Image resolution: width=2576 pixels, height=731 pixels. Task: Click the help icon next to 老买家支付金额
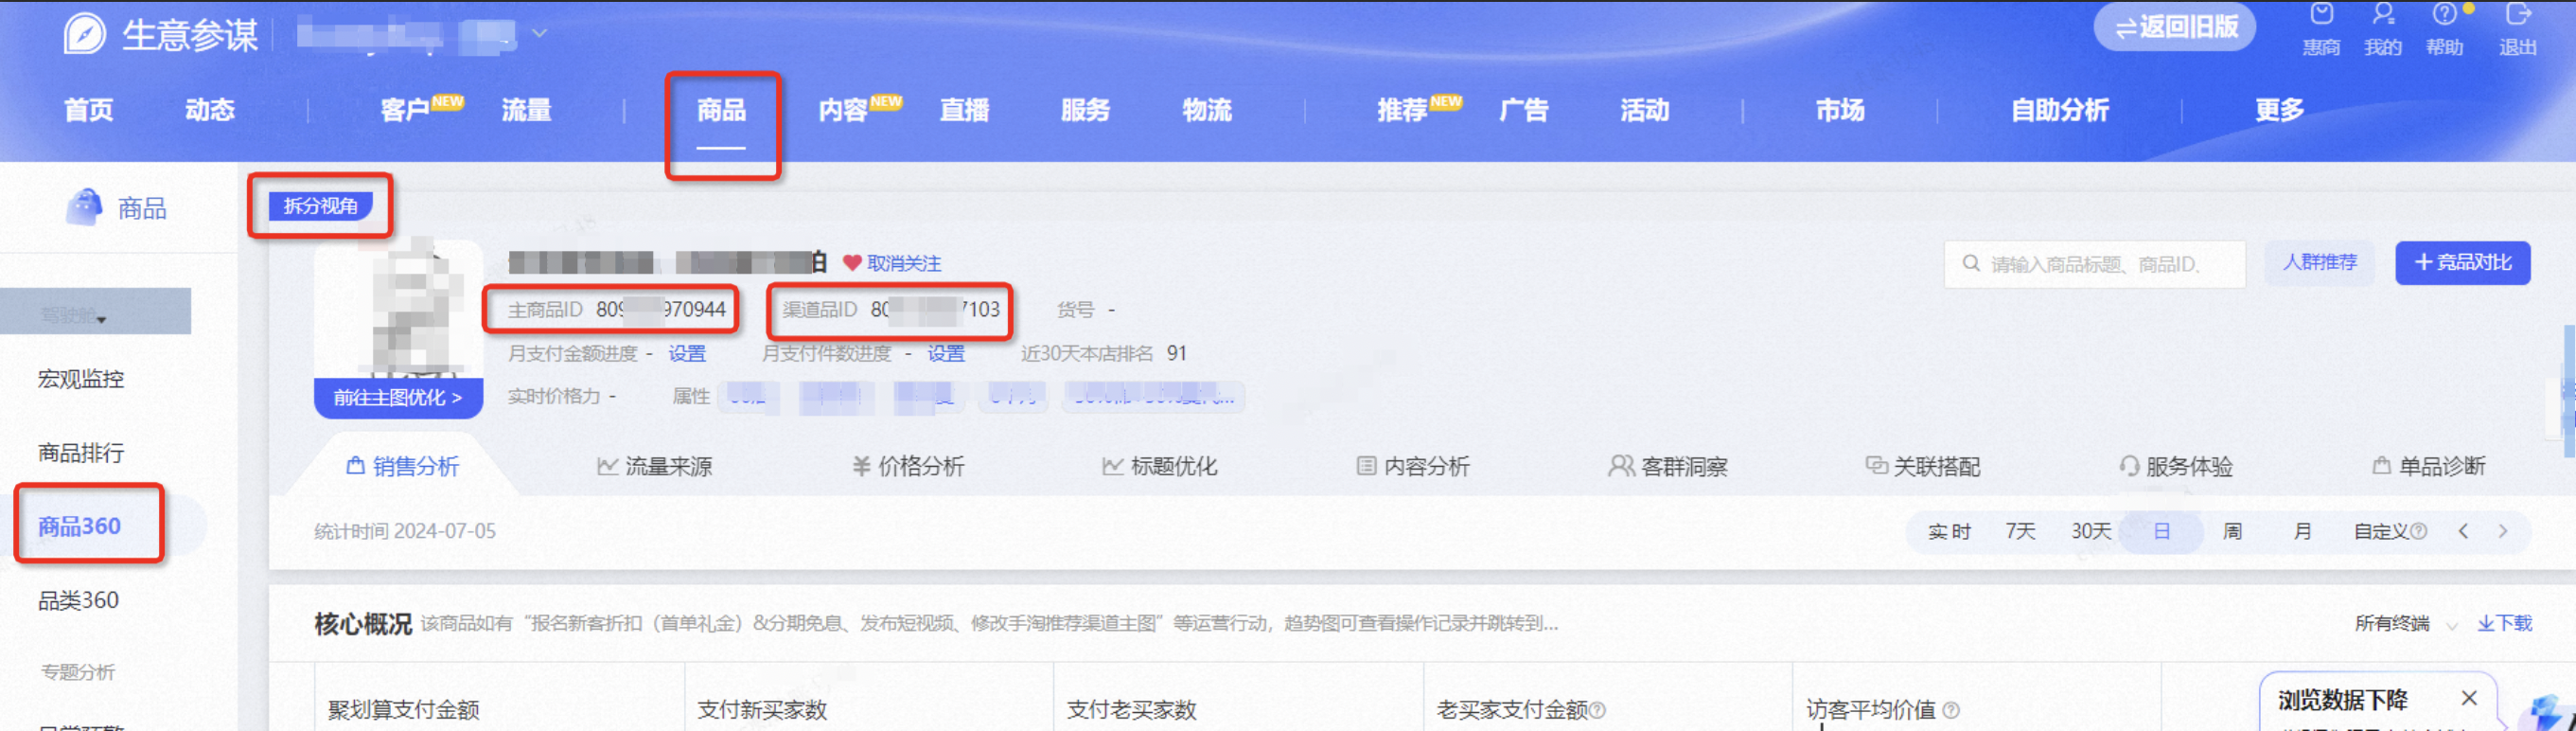(1597, 710)
